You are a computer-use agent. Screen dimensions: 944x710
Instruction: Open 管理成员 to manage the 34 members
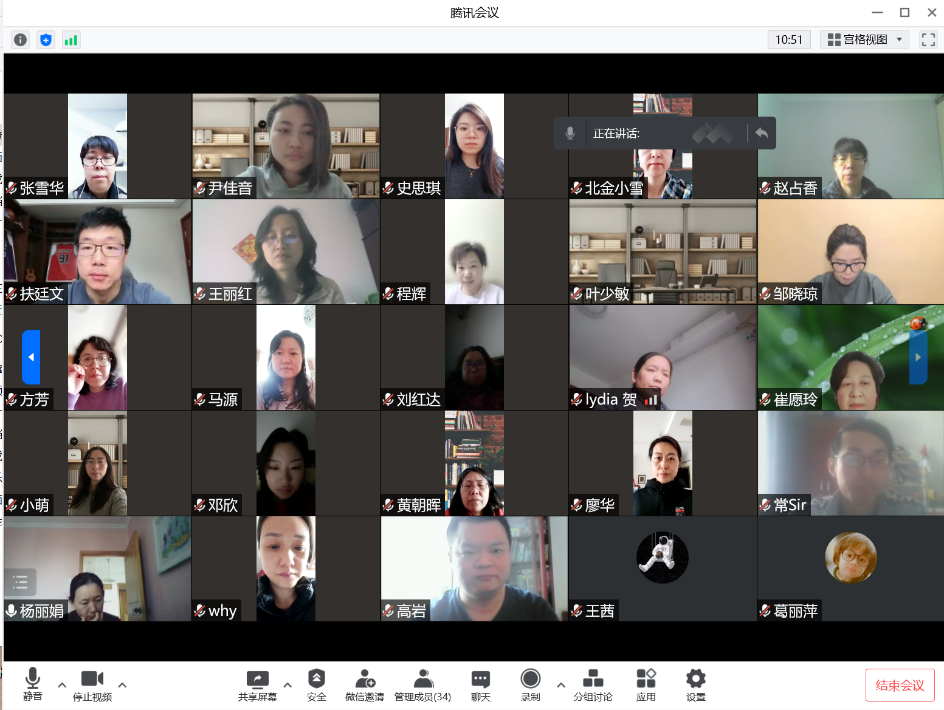pyautogui.click(x=422, y=685)
